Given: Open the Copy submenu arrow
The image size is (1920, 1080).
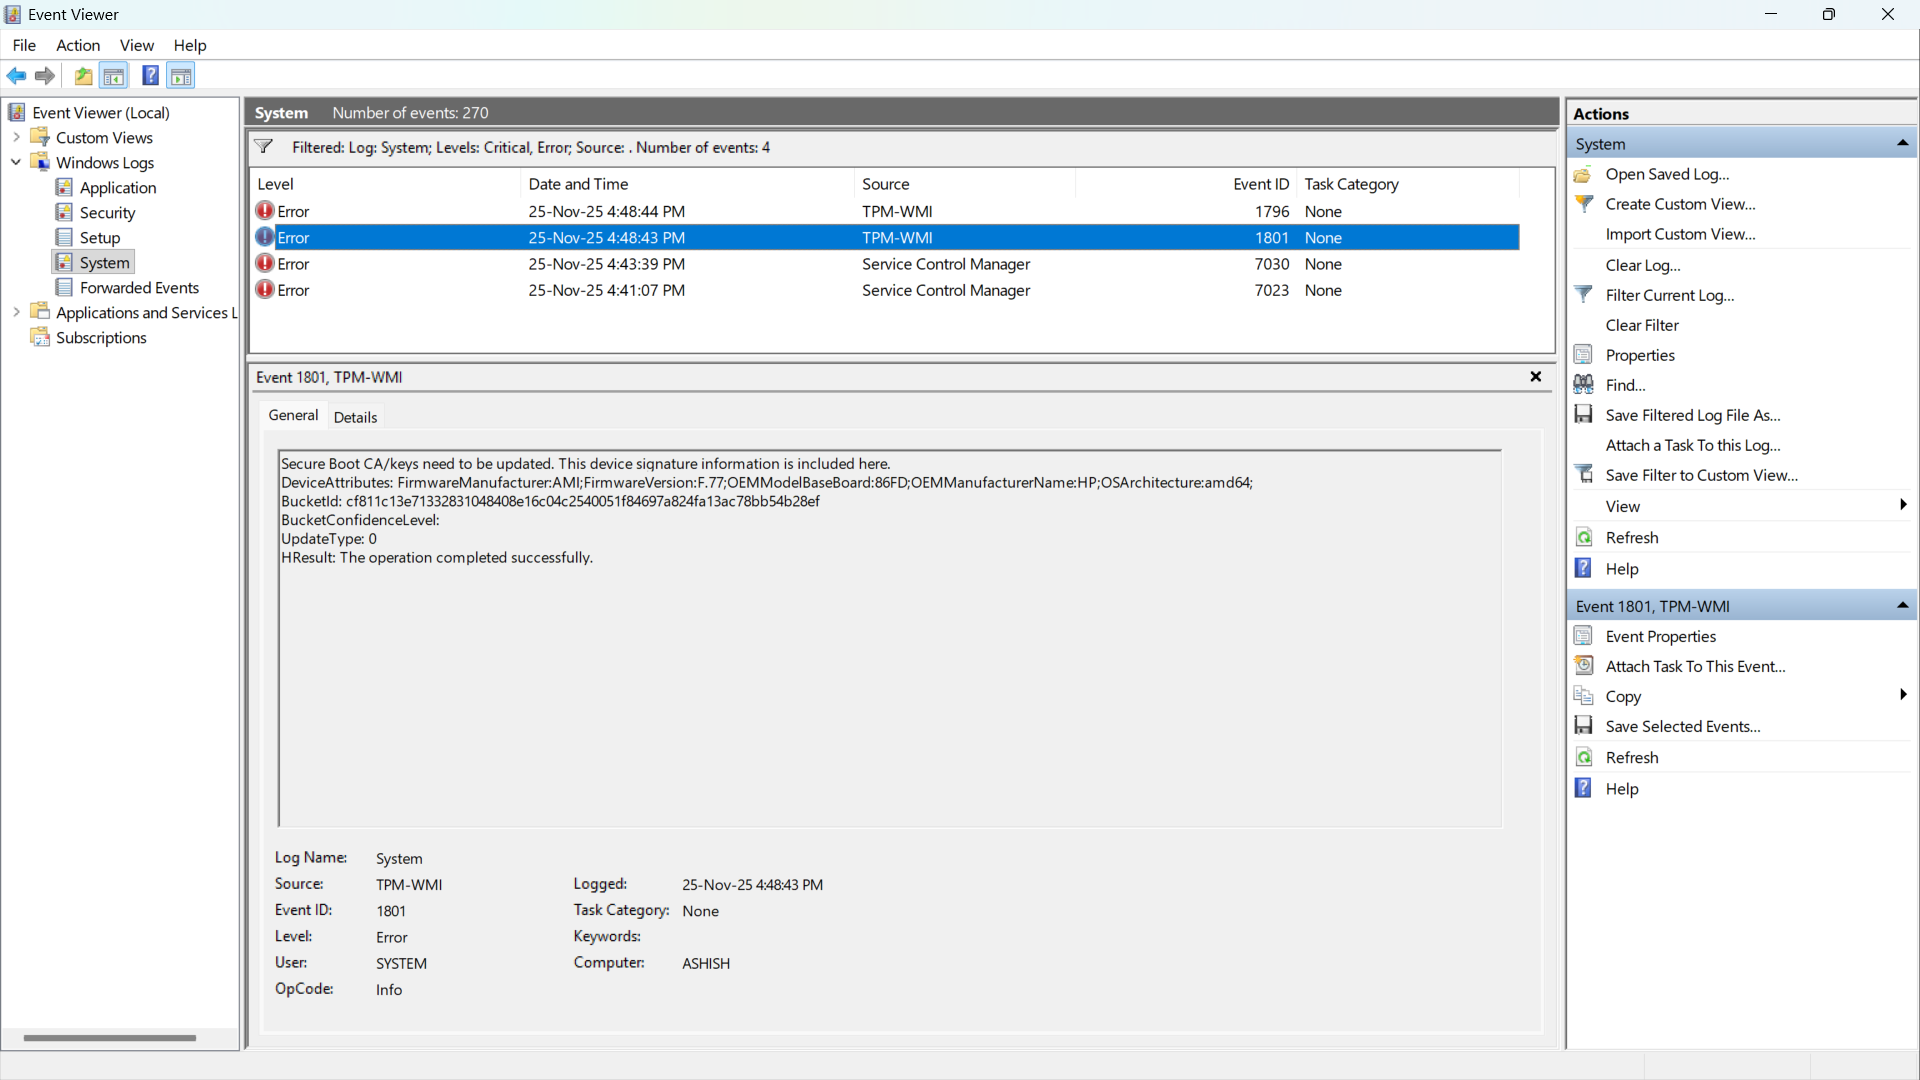Looking at the screenshot, I should tap(1902, 696).
